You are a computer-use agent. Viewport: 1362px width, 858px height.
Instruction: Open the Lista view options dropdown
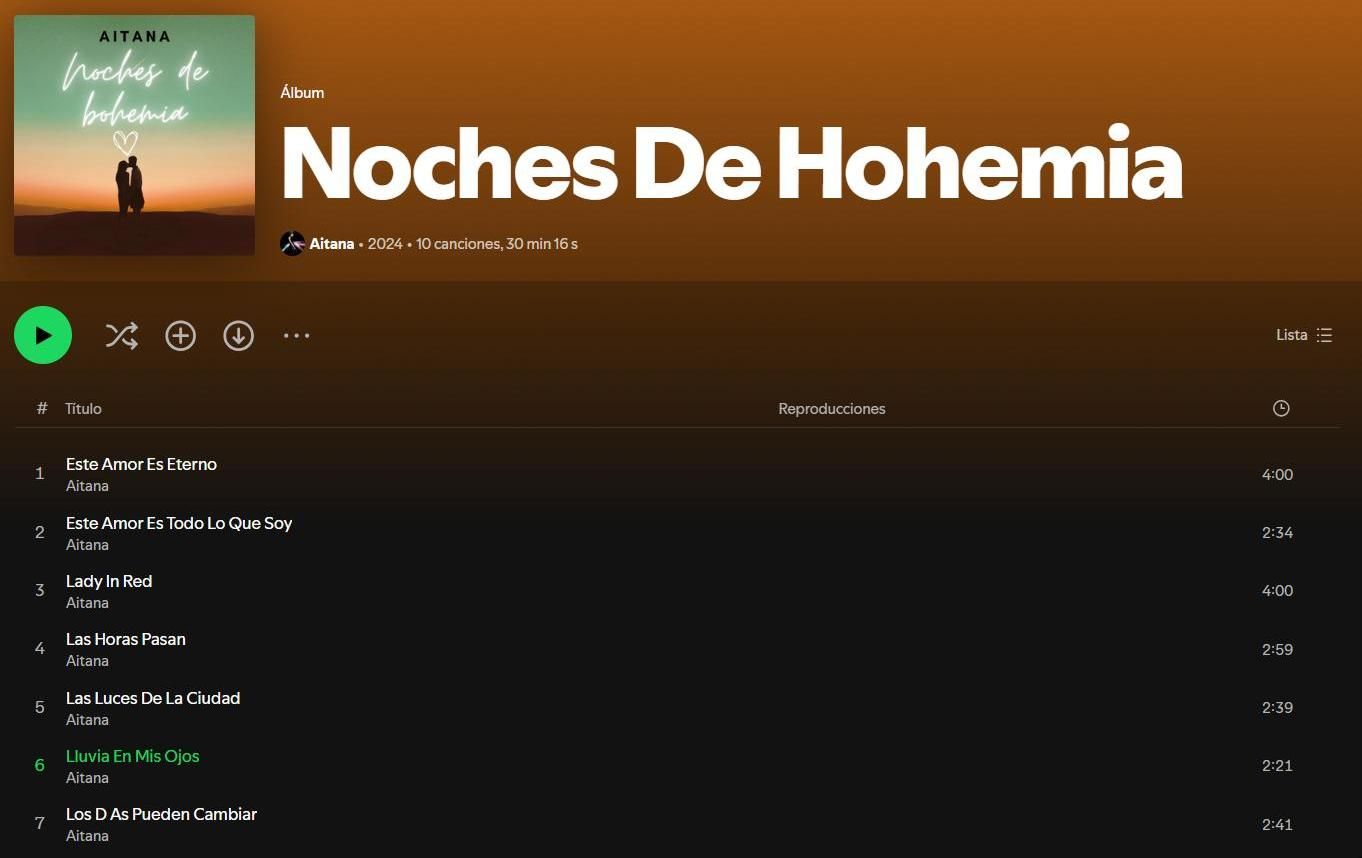point(1304,335)
